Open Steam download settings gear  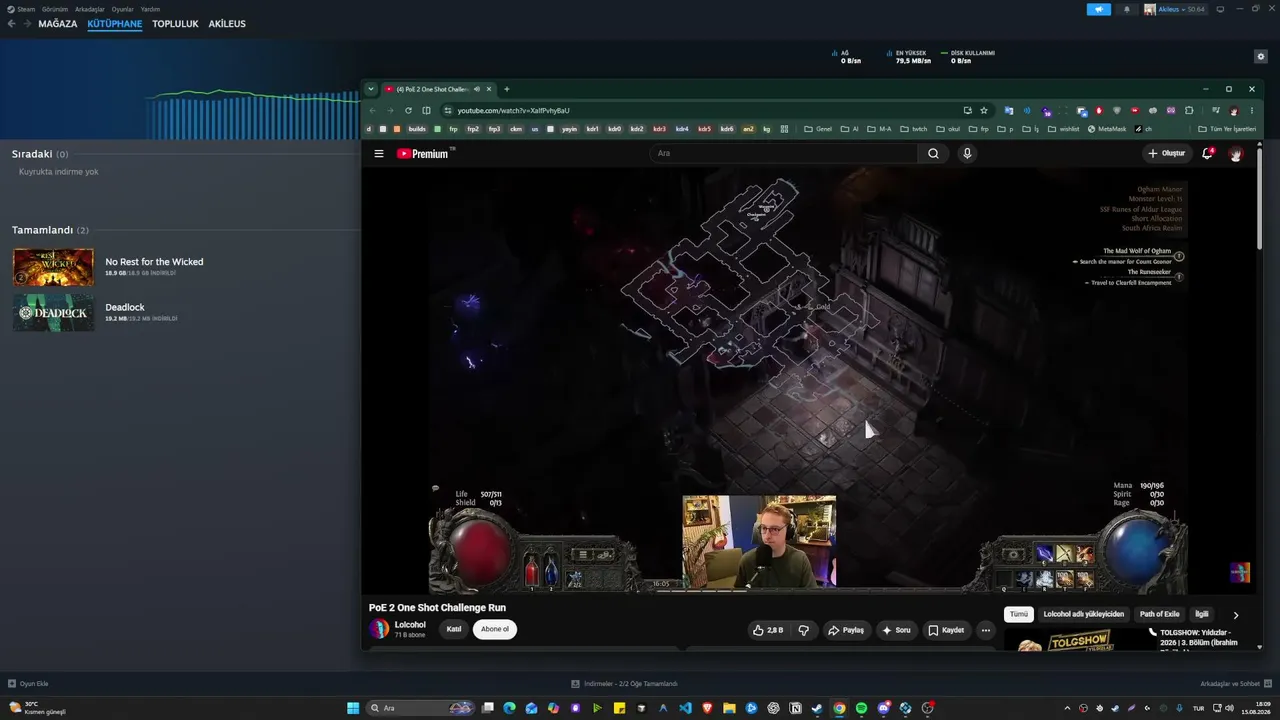pos(1261,57)
